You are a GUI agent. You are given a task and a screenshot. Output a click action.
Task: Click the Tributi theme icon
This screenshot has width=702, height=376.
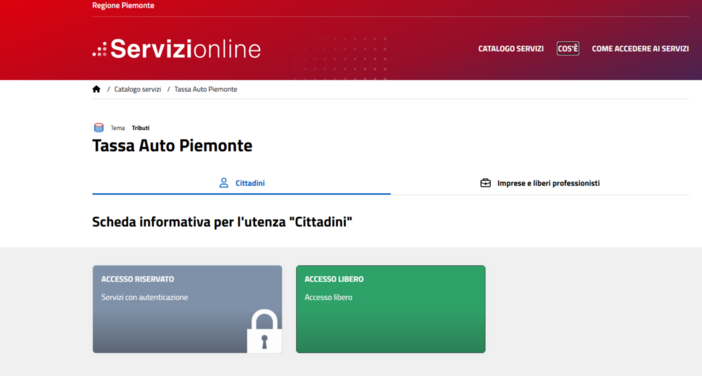[x=98, y=128]
